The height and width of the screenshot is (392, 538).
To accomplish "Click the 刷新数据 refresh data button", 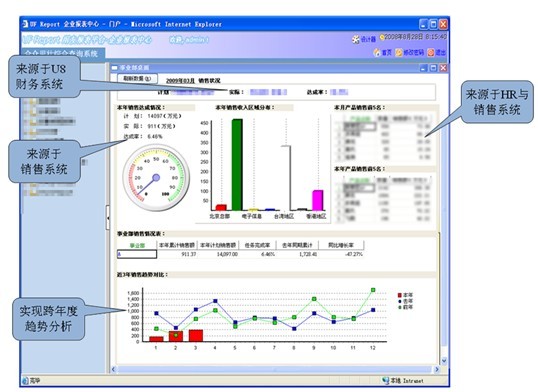I will pos(137,79).
